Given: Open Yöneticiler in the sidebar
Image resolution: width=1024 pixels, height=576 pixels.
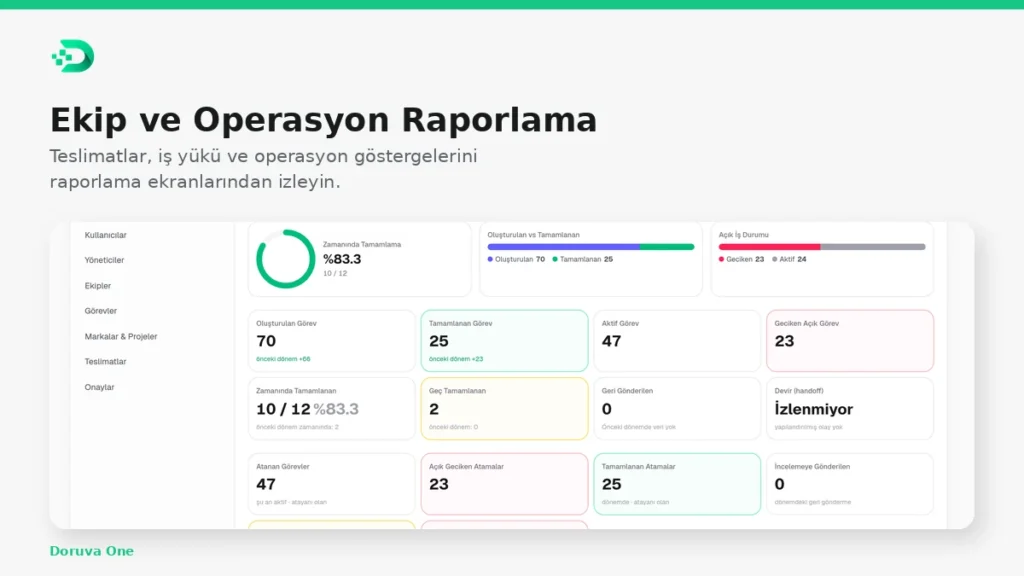Looking at the screenshot, I should 104,260.
